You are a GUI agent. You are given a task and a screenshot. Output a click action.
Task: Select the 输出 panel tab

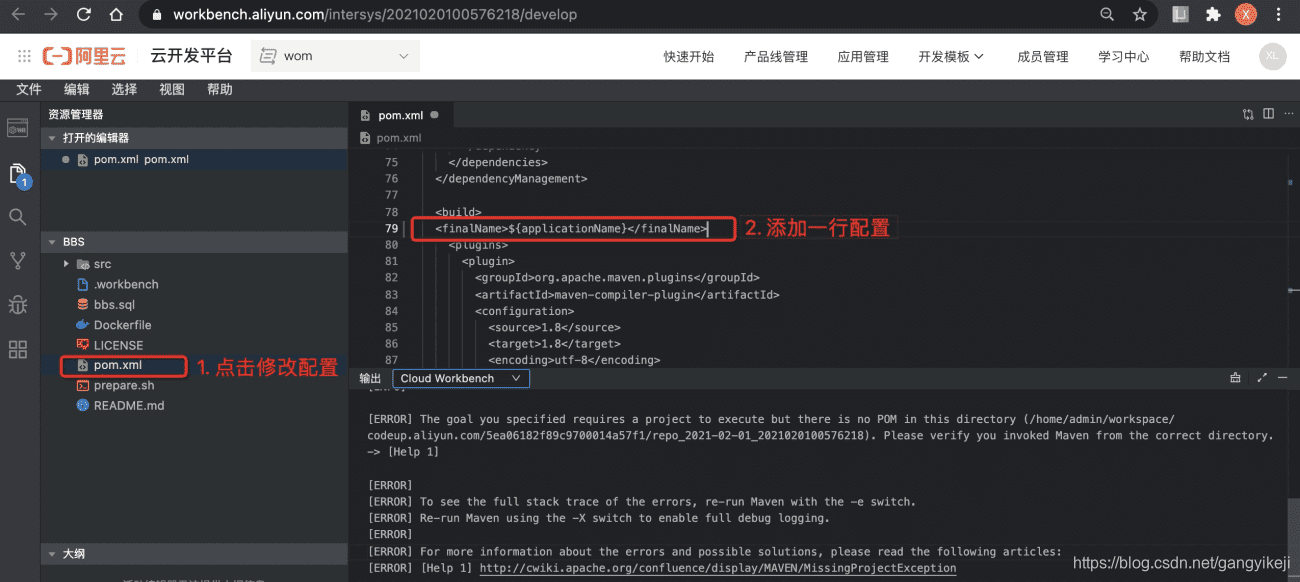point(370,378)
